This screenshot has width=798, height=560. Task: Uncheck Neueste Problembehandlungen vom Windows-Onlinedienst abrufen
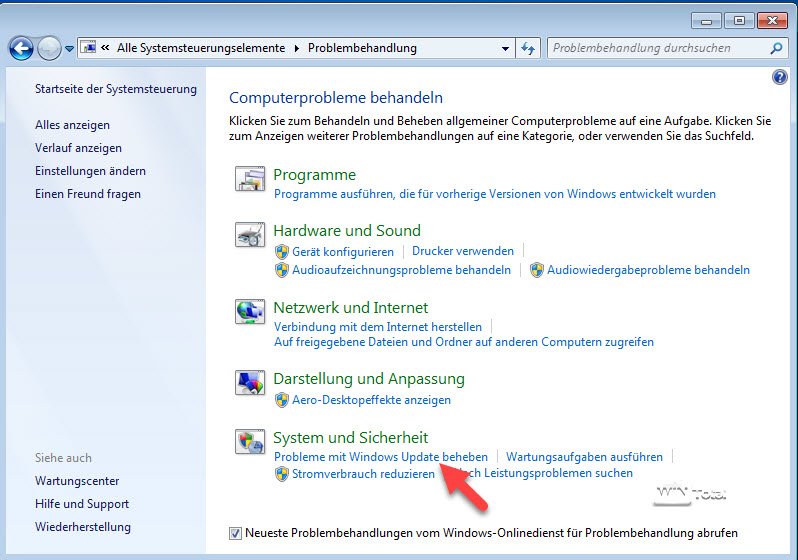coord(235,534)
